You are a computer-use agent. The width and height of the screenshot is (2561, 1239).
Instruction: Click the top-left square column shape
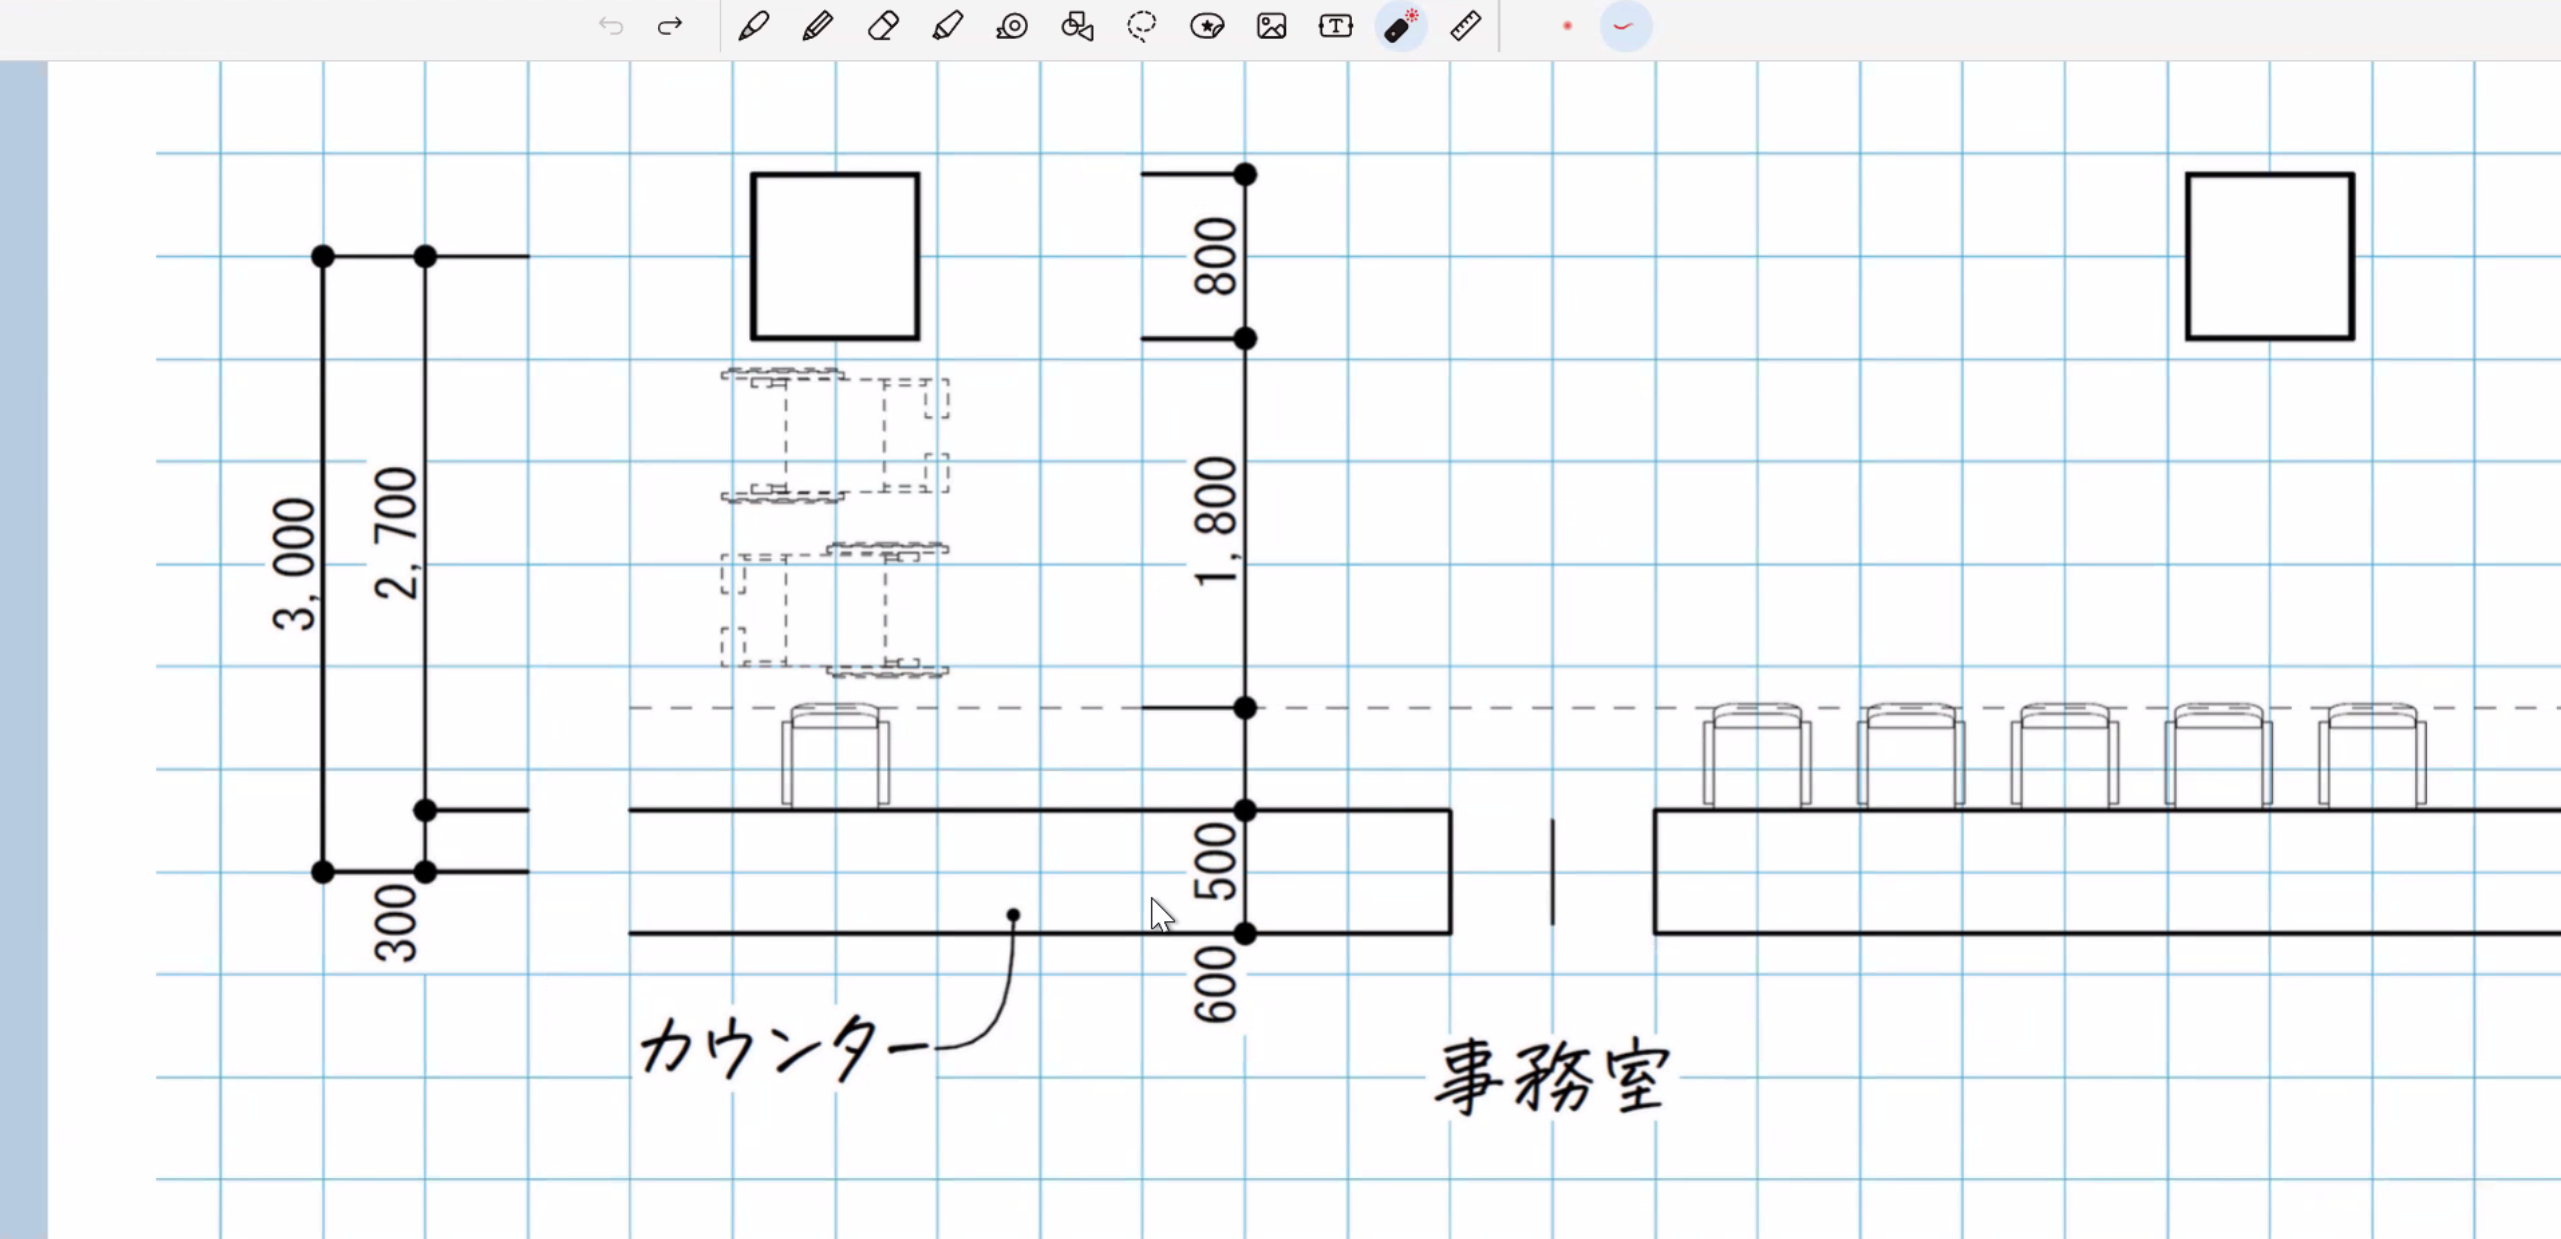point(835,256)
